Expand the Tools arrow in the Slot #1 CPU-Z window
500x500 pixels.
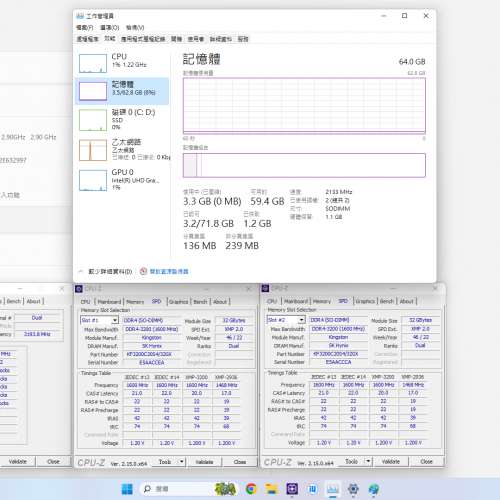[182, 462]
